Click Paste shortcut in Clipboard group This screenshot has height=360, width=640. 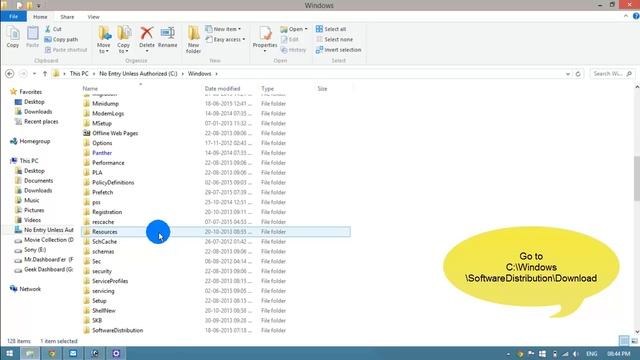point(66,50)
